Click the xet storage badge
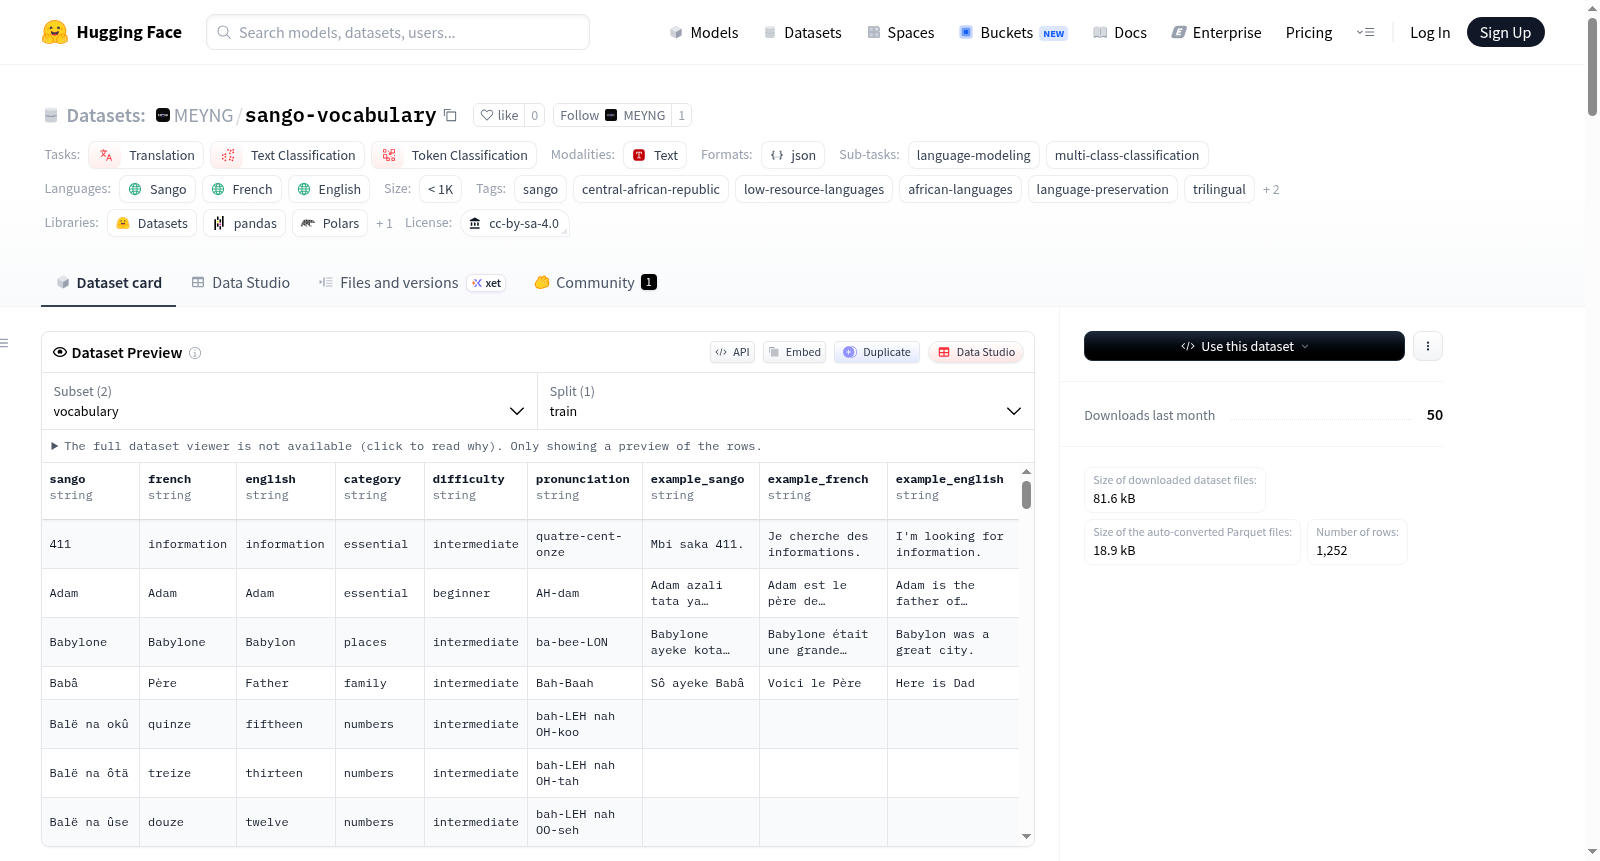The height and width of the screenshot is (861, 1600). coord(487,283)
